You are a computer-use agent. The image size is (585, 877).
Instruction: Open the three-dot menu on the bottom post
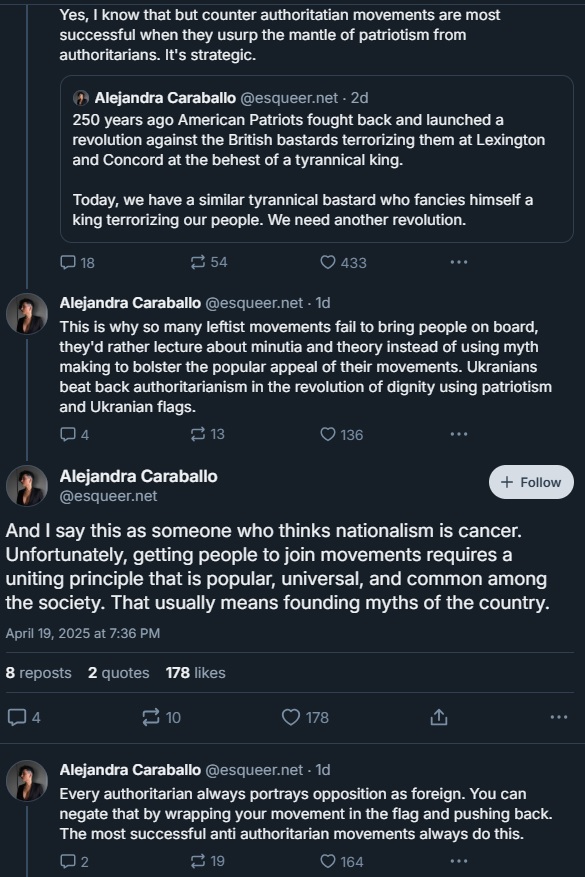458,861
